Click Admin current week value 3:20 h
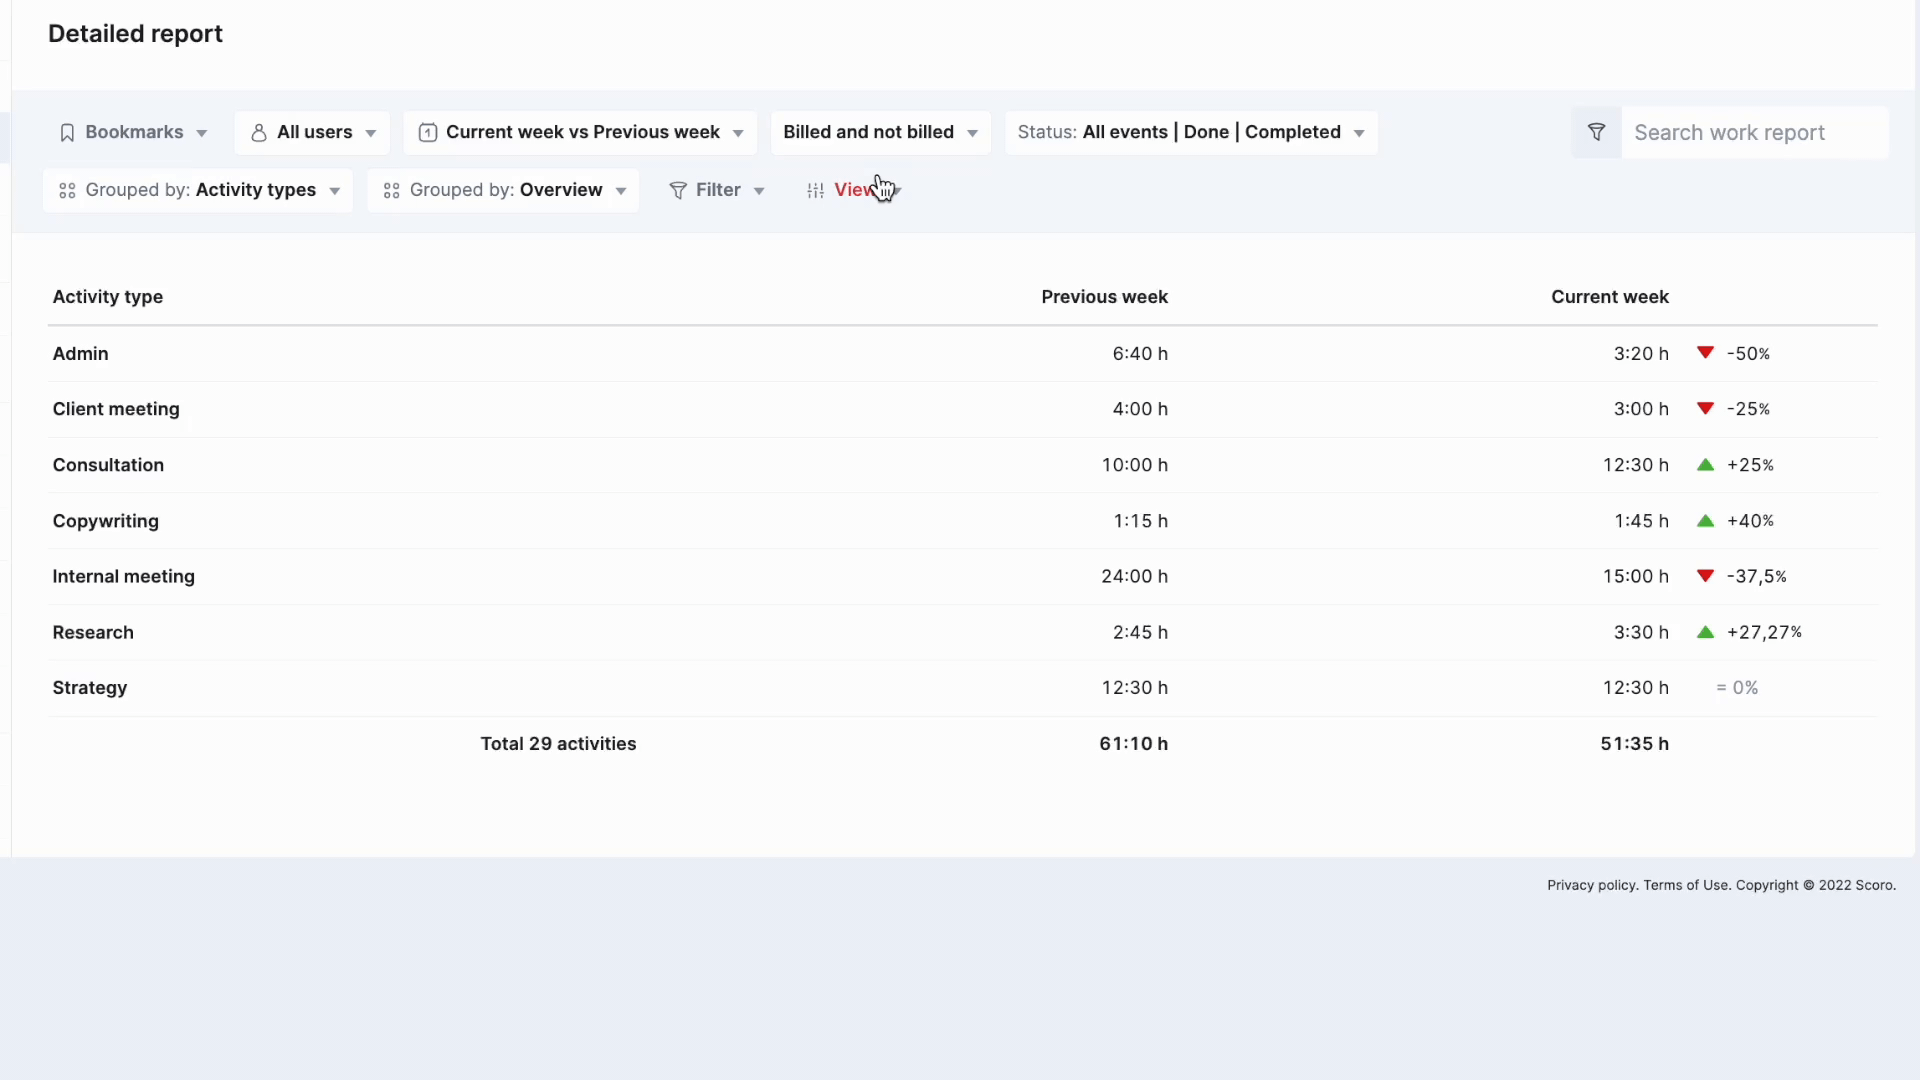This screenshot has height=1080, width=1920. [x=1641, y=354]
